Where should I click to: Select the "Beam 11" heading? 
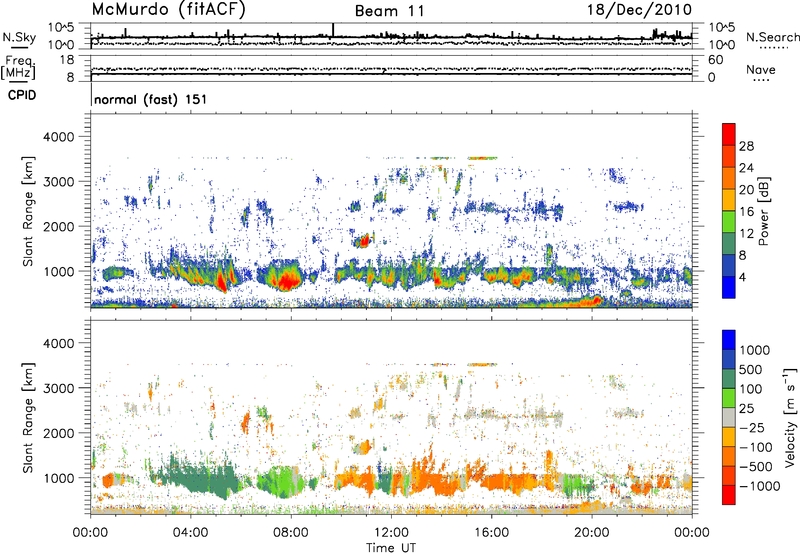pos(390,11)
